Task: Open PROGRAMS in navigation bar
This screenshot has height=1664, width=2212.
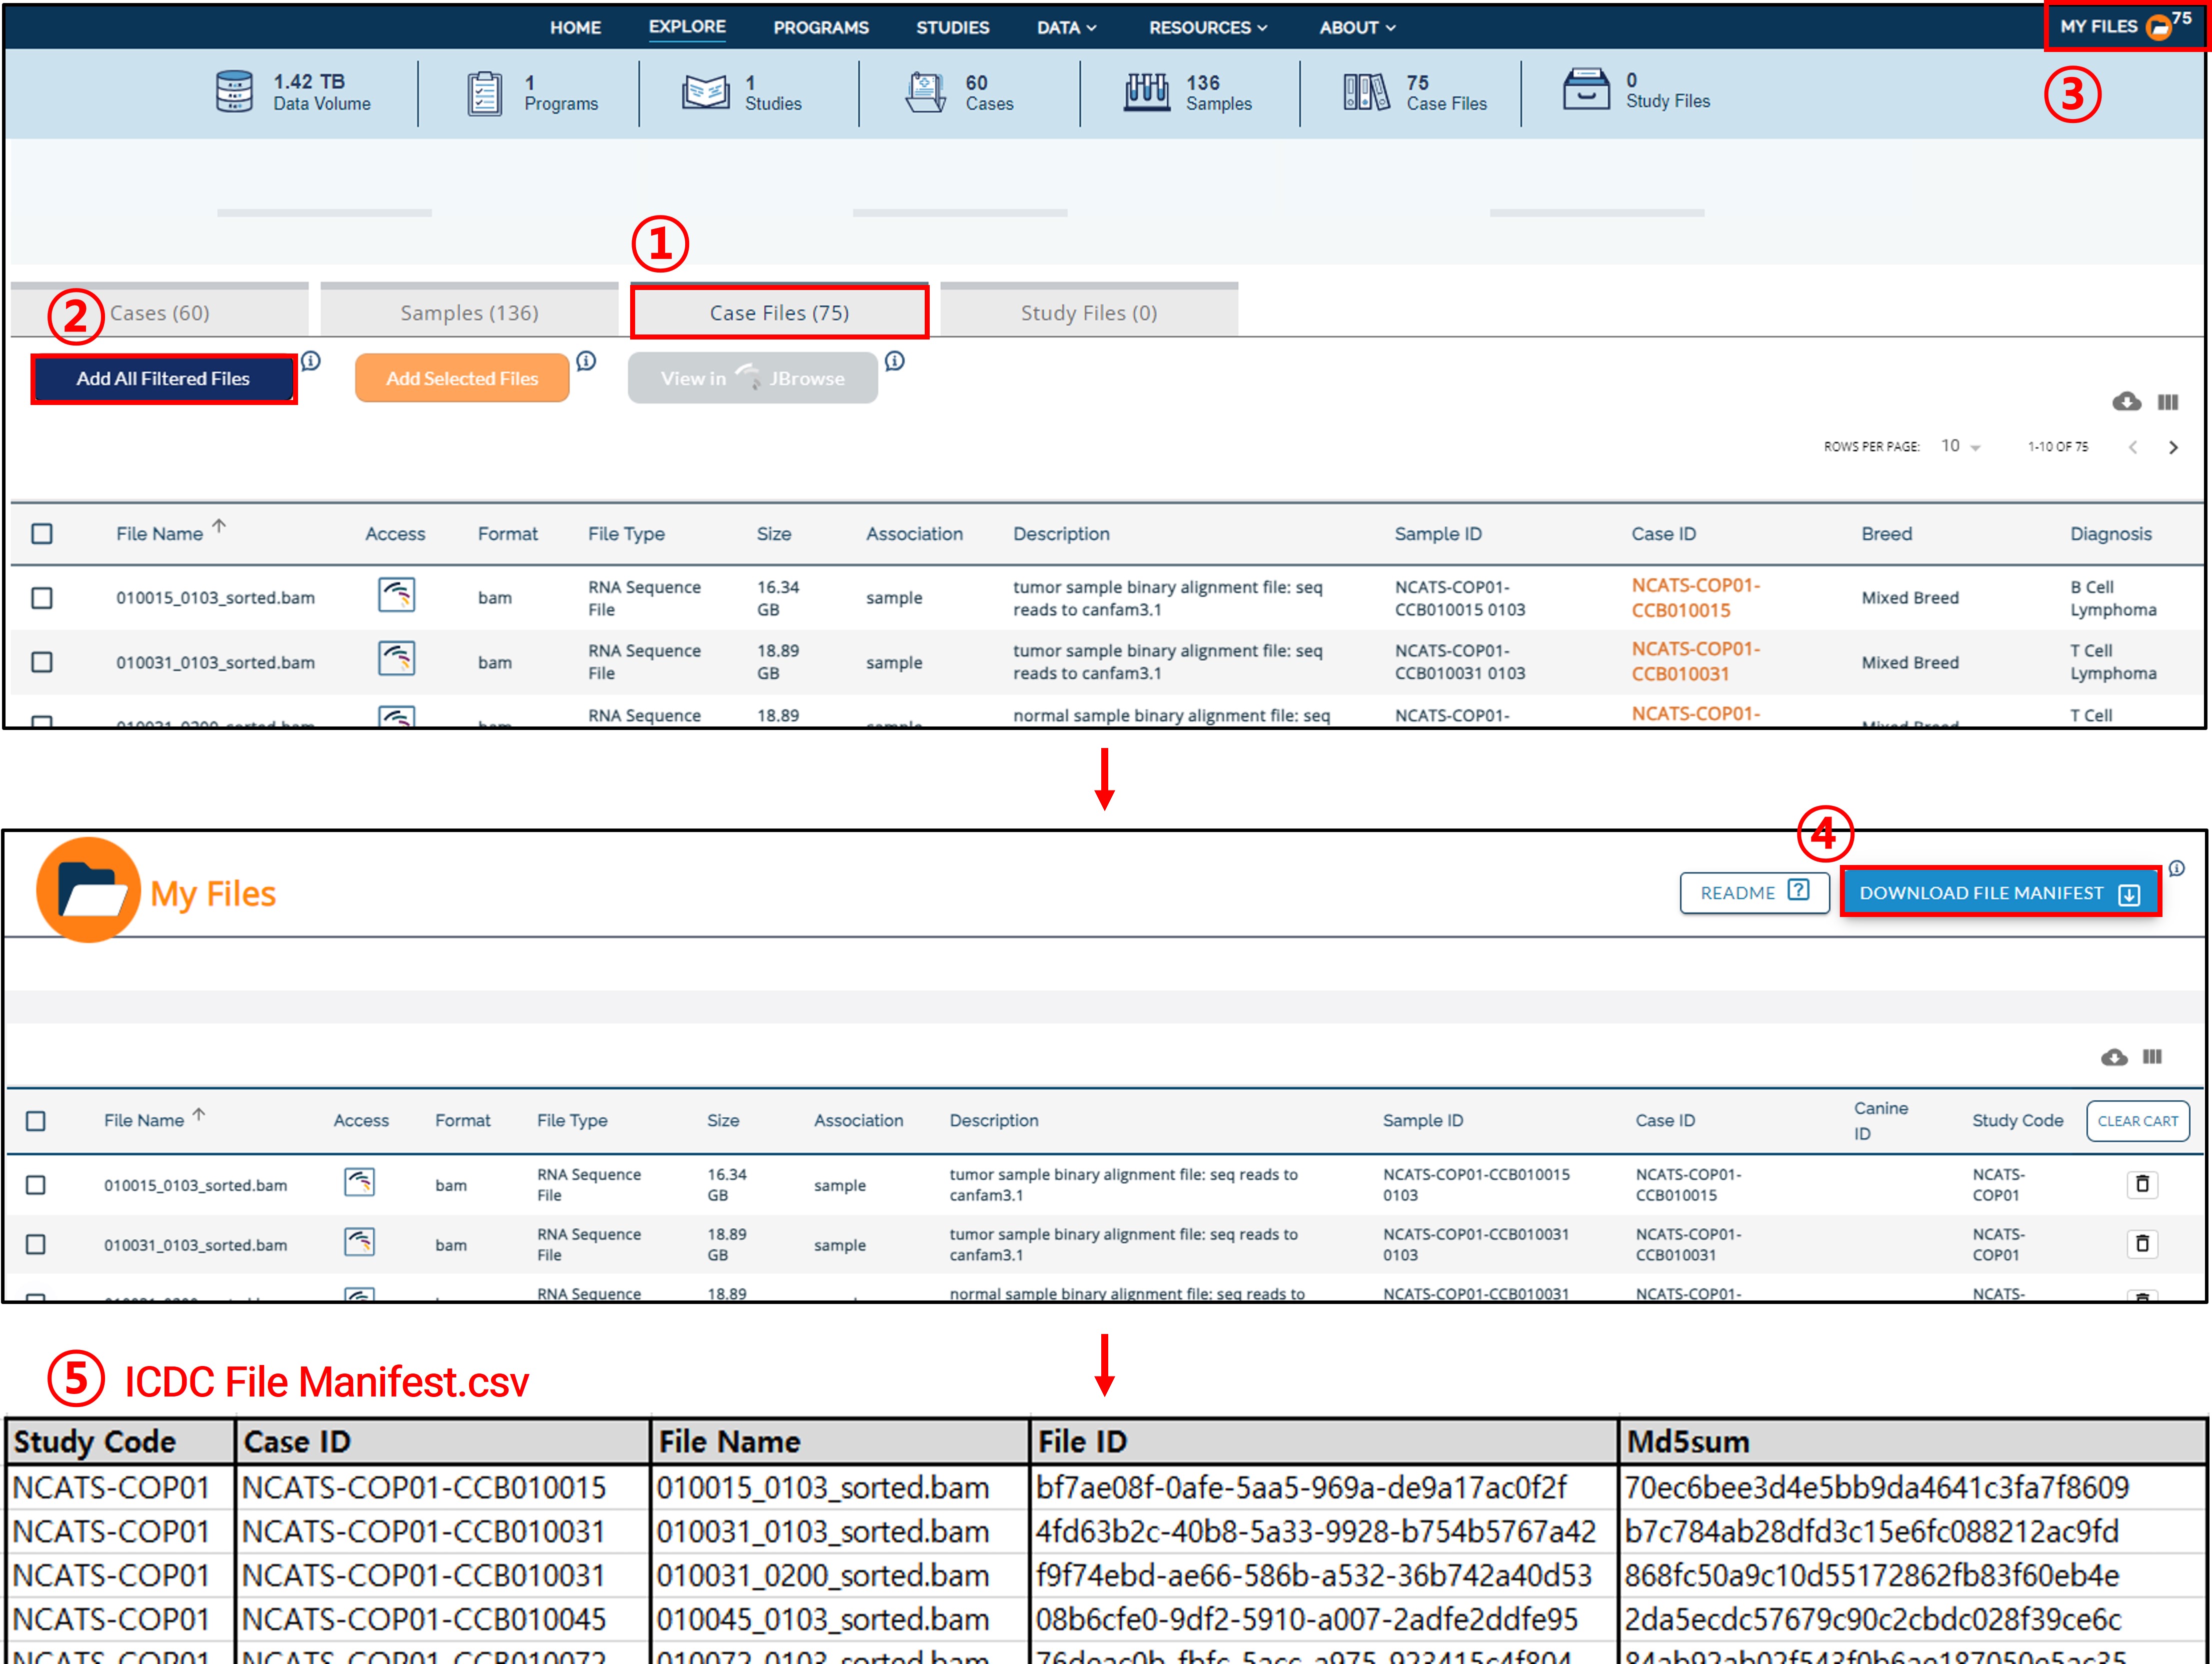Action: point(821,28)
